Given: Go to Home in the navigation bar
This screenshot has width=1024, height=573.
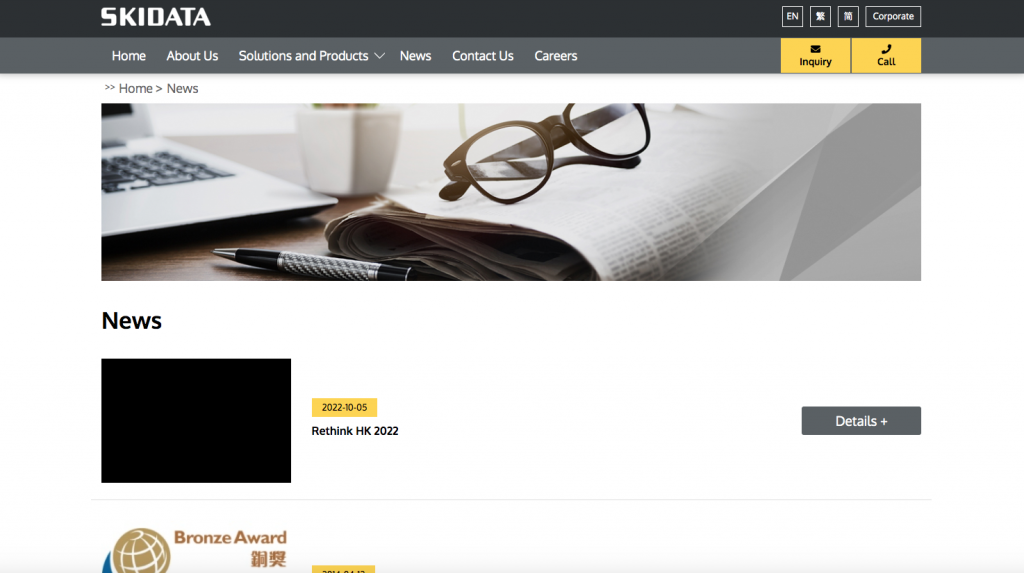Looking at the screenshot, I should click(x=129, y=56).
